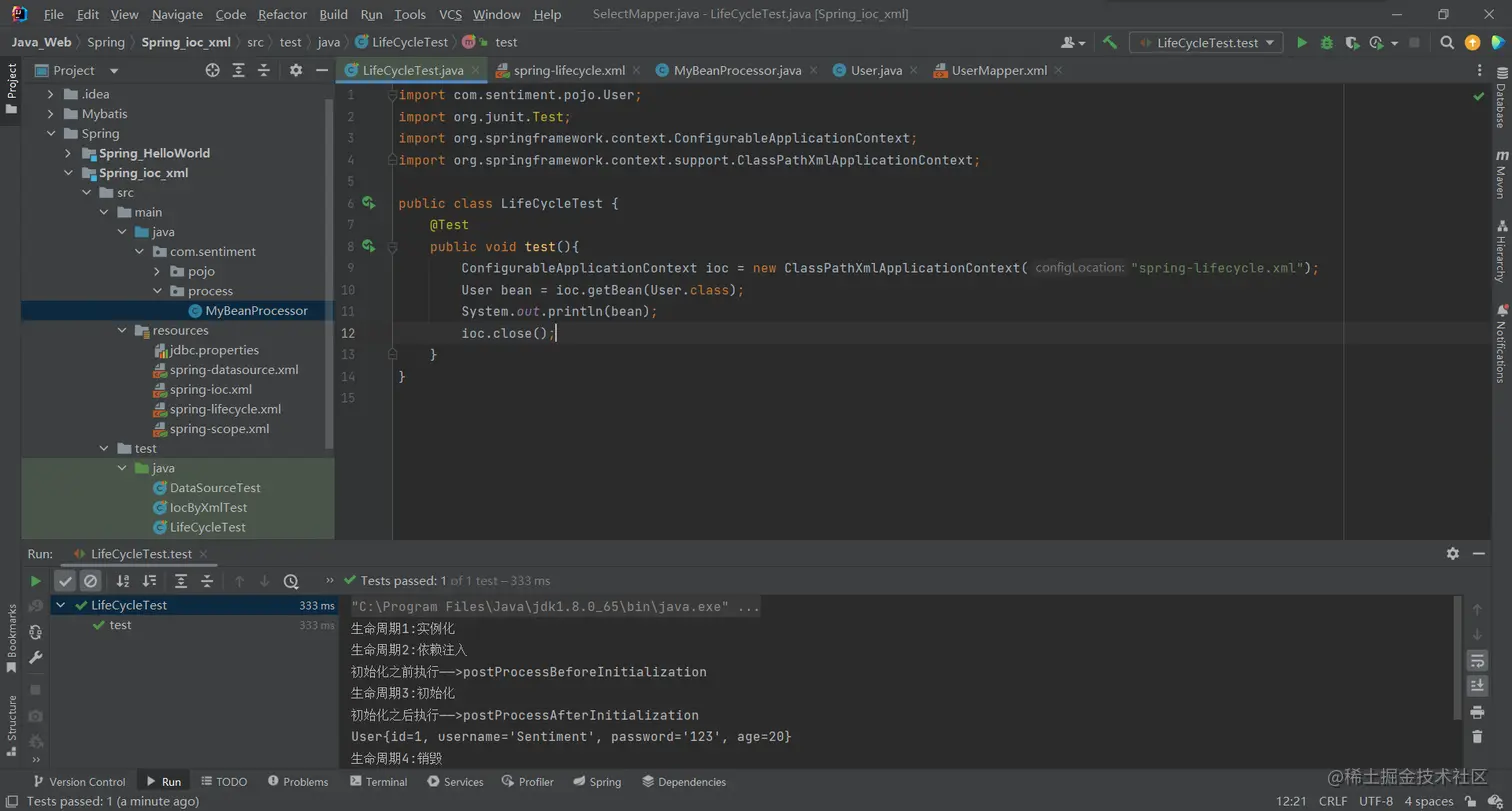The width and height of the screenshot is (1512, 811).
Task: Open the test history clock icon
Action: coord(291,581)
